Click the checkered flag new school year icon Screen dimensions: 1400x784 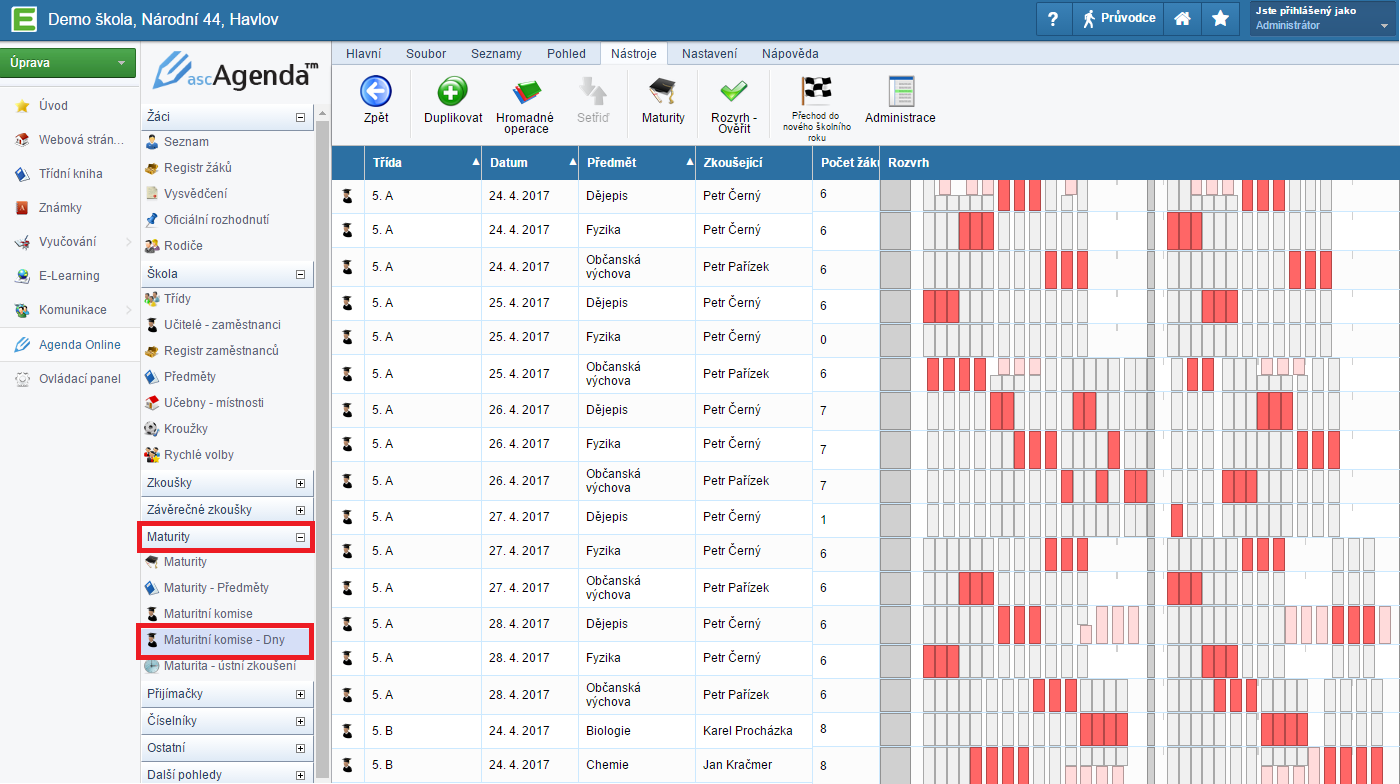(816, 91)
